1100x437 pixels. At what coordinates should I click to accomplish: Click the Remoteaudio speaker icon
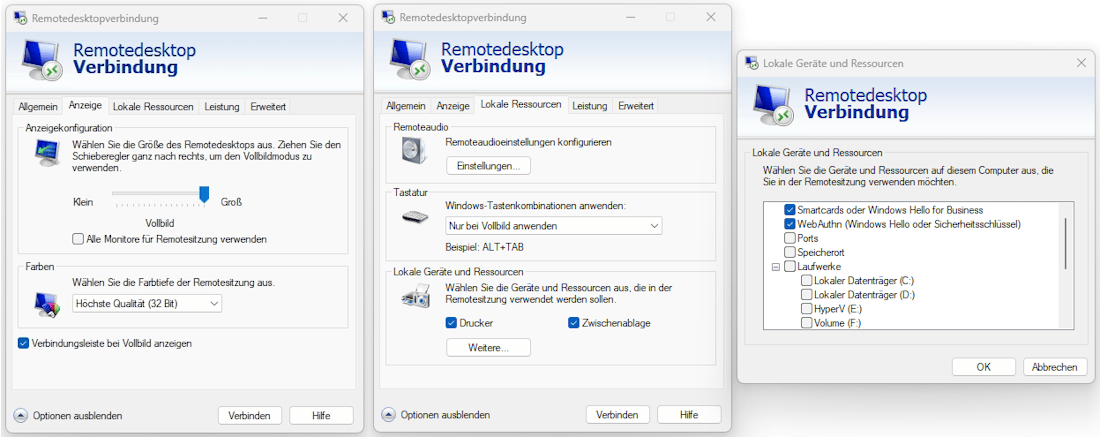(x=413, y=152)
